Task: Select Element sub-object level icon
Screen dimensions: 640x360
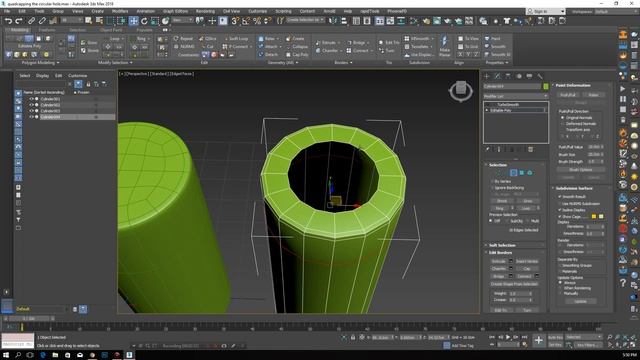Action: (530, 173)
